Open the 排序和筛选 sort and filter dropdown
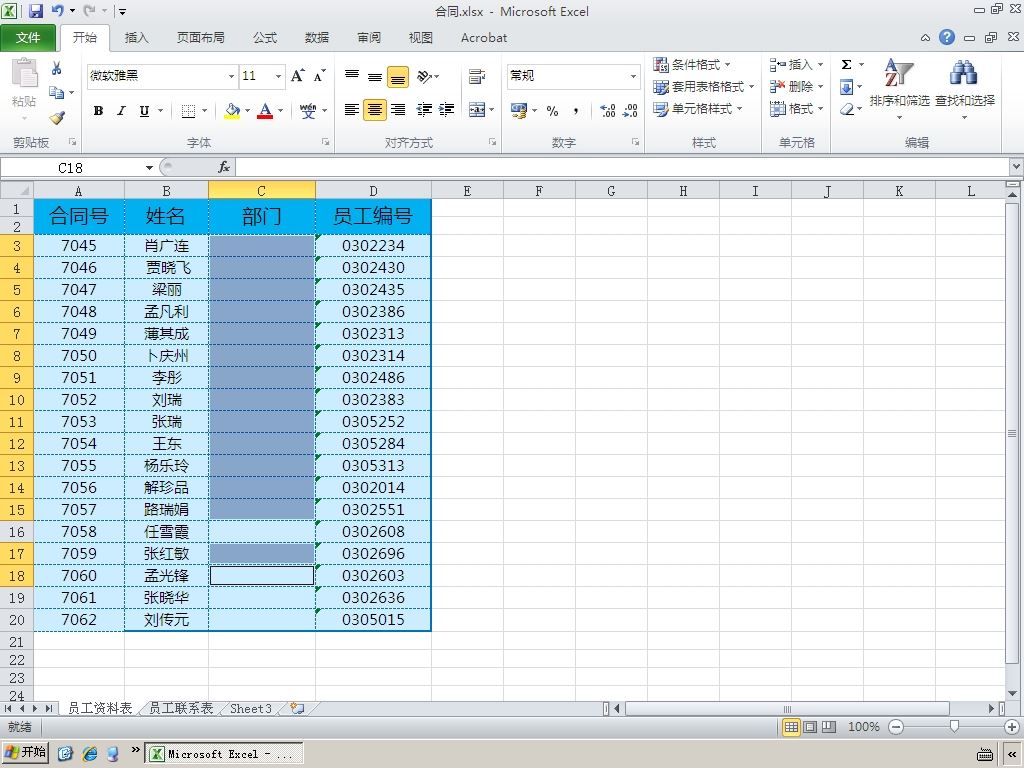The width and height of the screenshot is (1024, 768). pos(899,89)
